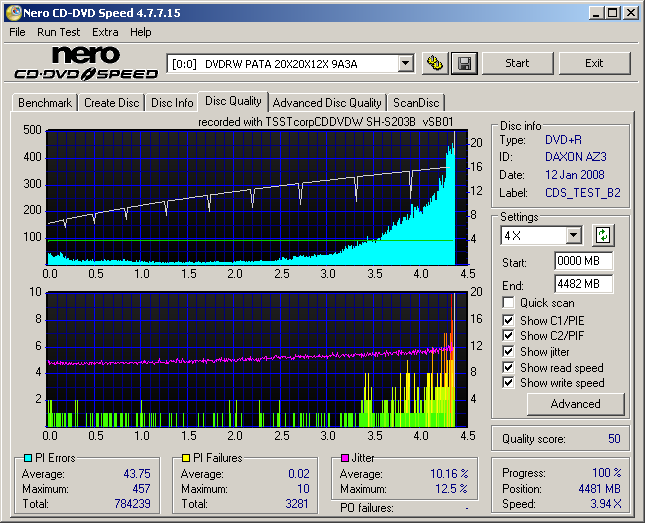The width and height of the screenshot is (645, 523).
Task: Toggle Show read speed checkbox
Action: click(x=508, y=367)
